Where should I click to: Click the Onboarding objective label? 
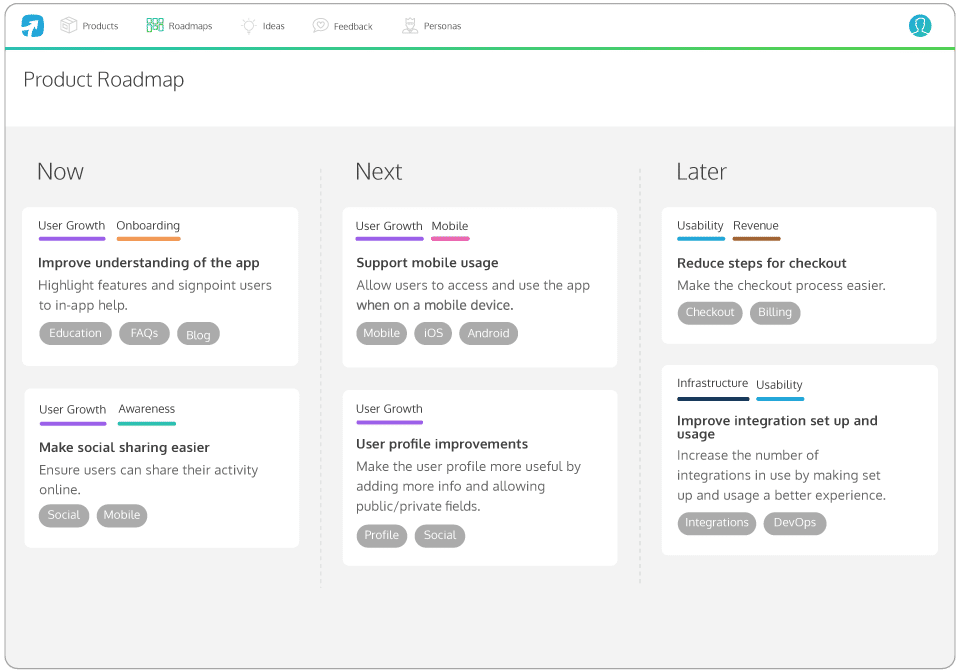[148, 225]
